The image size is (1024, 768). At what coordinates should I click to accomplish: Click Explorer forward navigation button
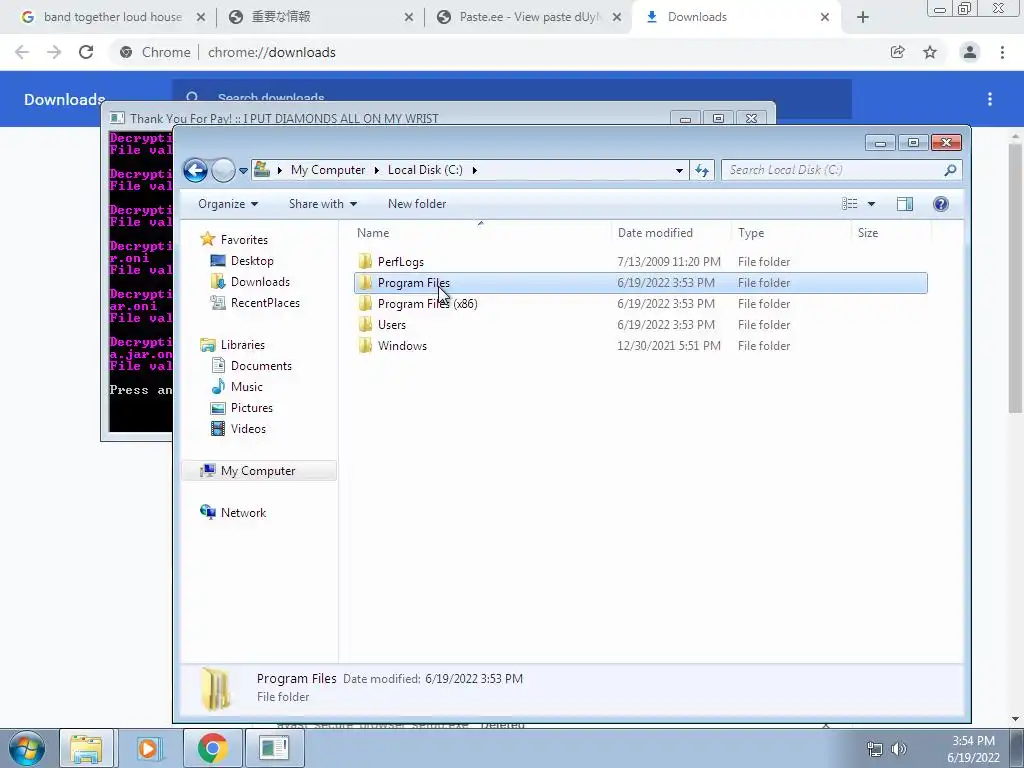(x=223, y=170)
